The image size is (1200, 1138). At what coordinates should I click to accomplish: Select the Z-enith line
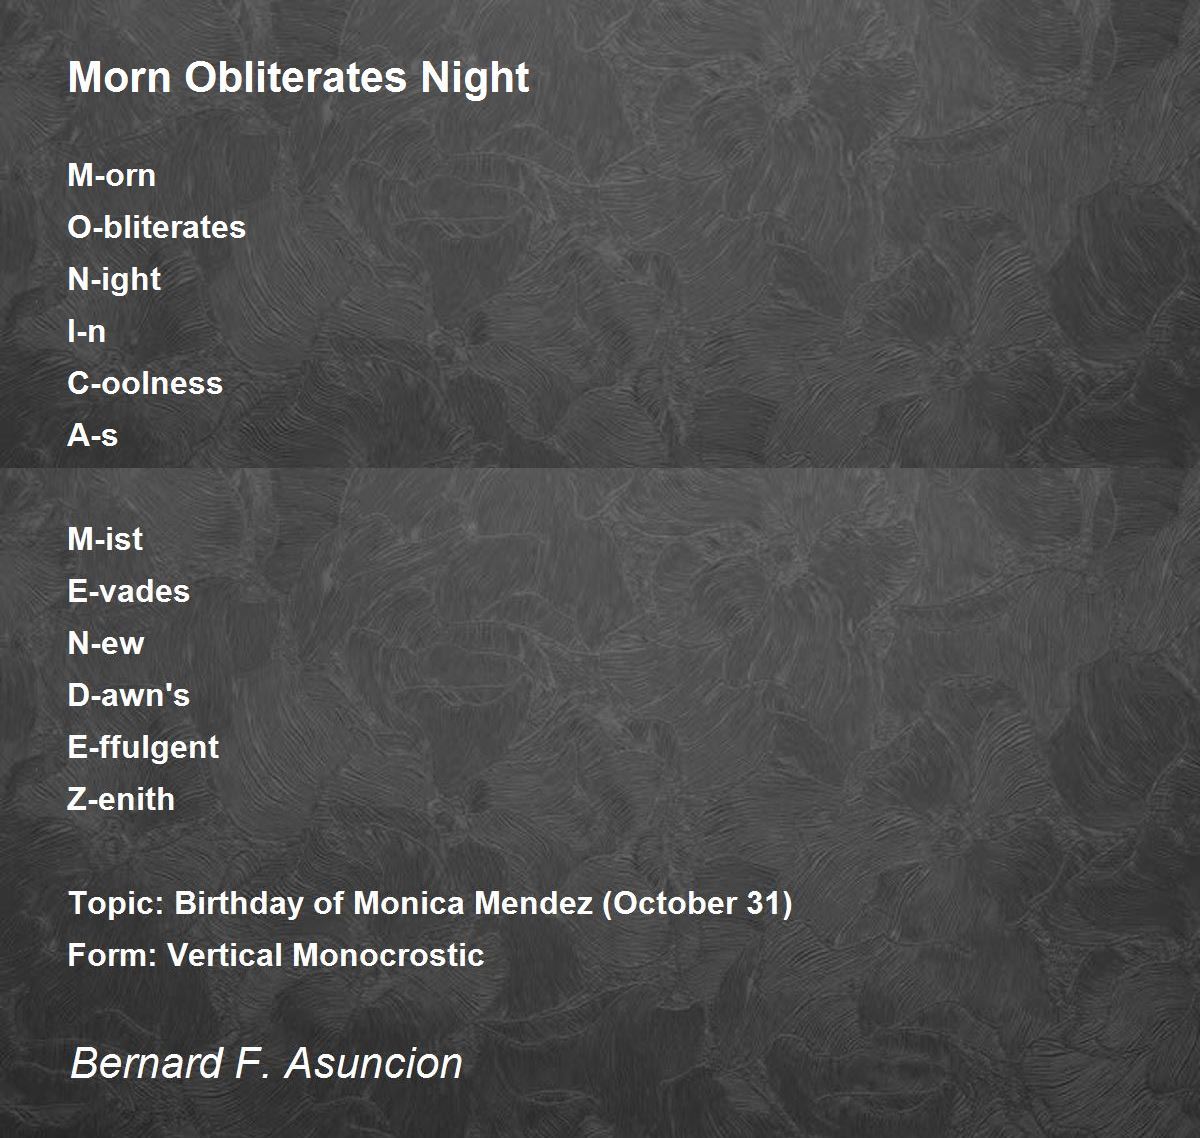click(x=121, y=800)
